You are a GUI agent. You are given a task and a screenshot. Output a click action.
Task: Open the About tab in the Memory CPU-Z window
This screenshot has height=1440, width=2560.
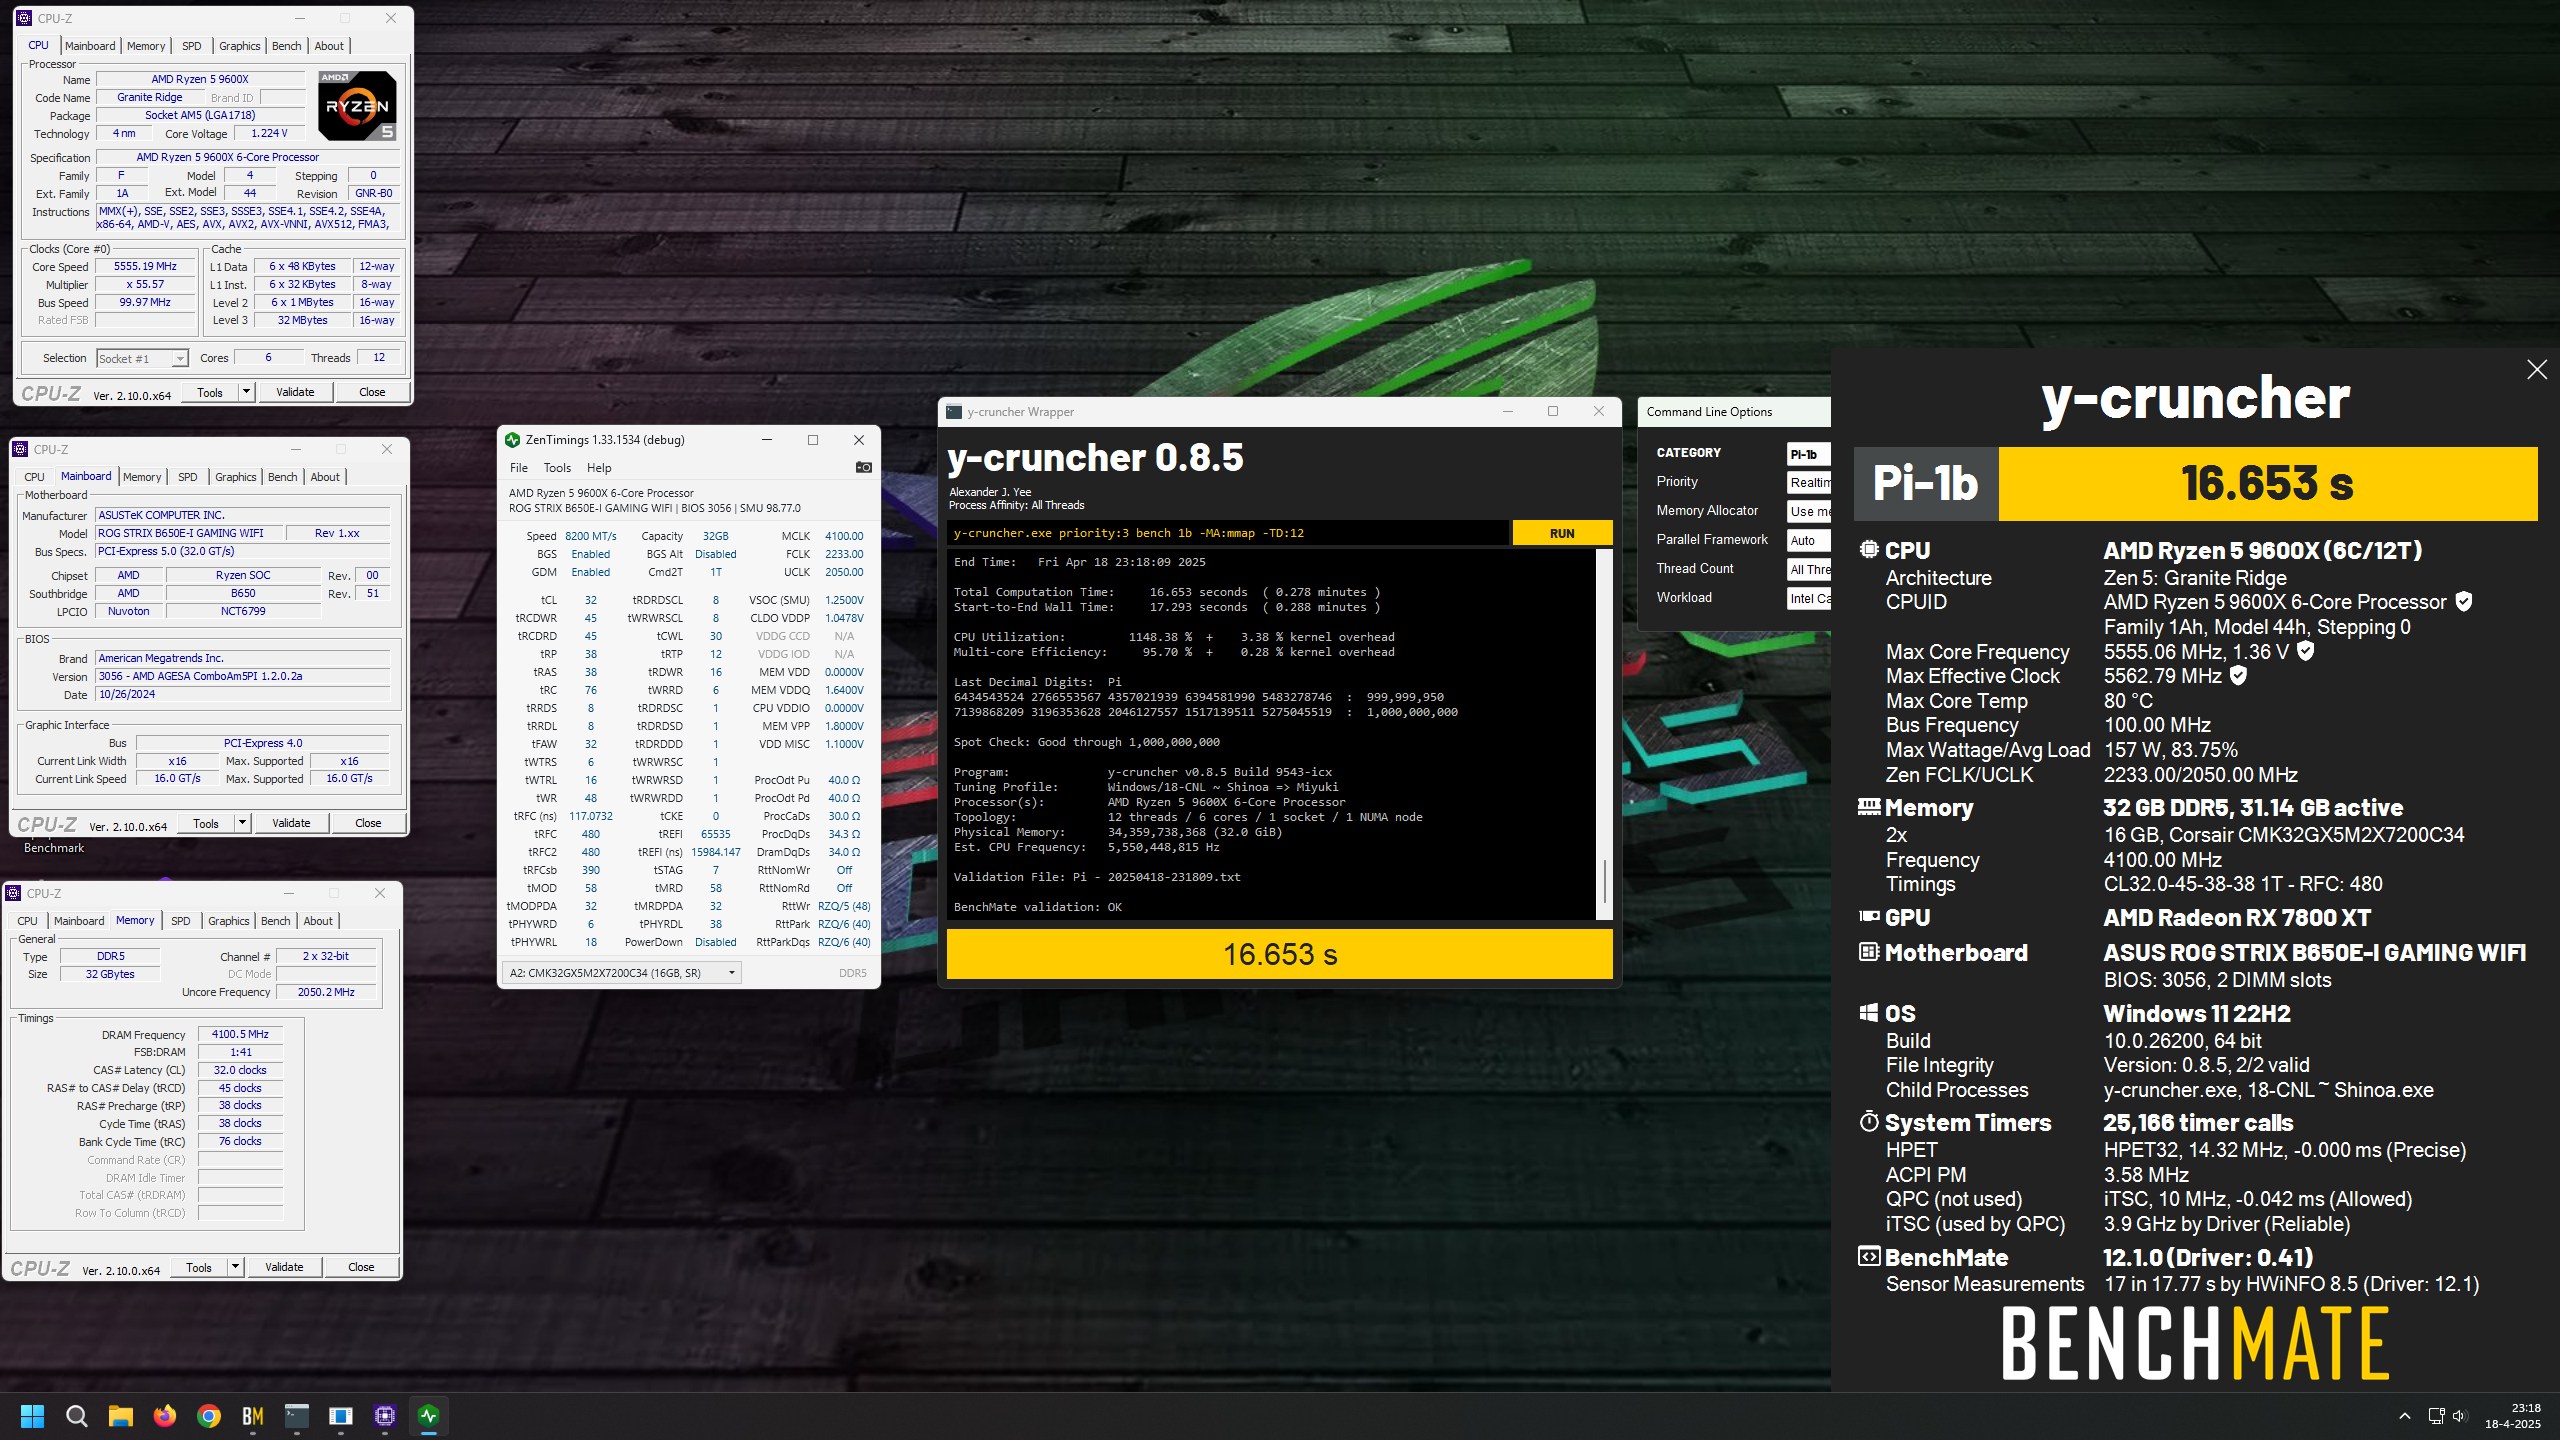(x=318, y=921)
